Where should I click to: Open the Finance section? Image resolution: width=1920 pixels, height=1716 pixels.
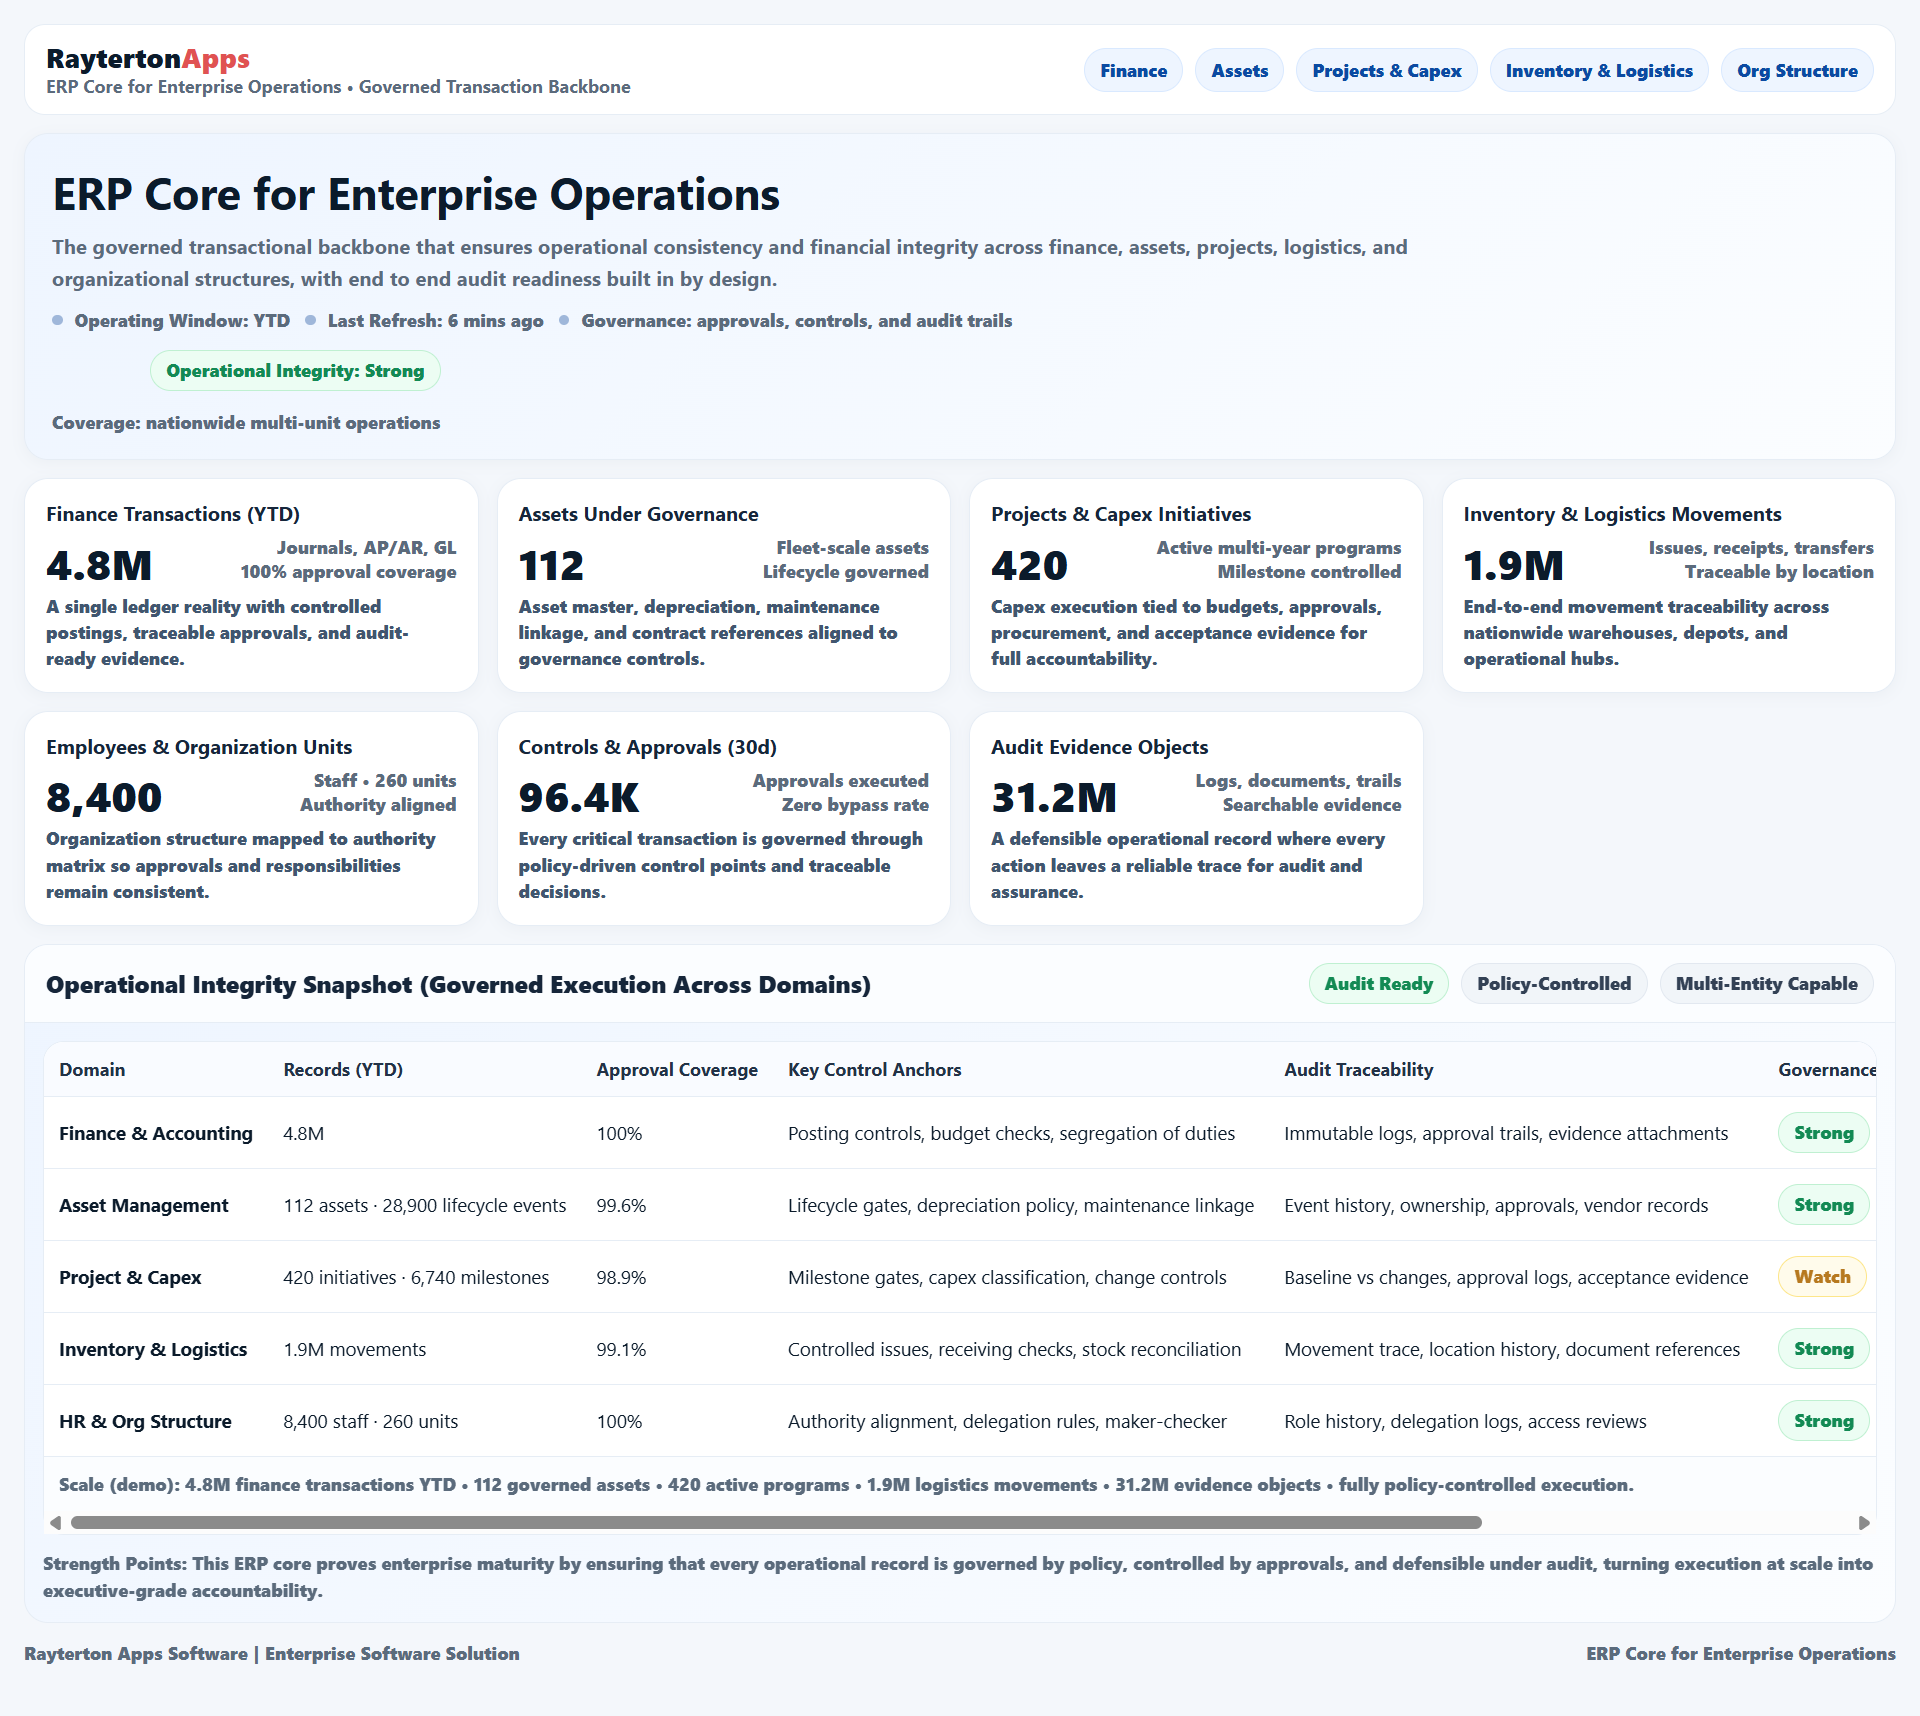[1133, 70]
